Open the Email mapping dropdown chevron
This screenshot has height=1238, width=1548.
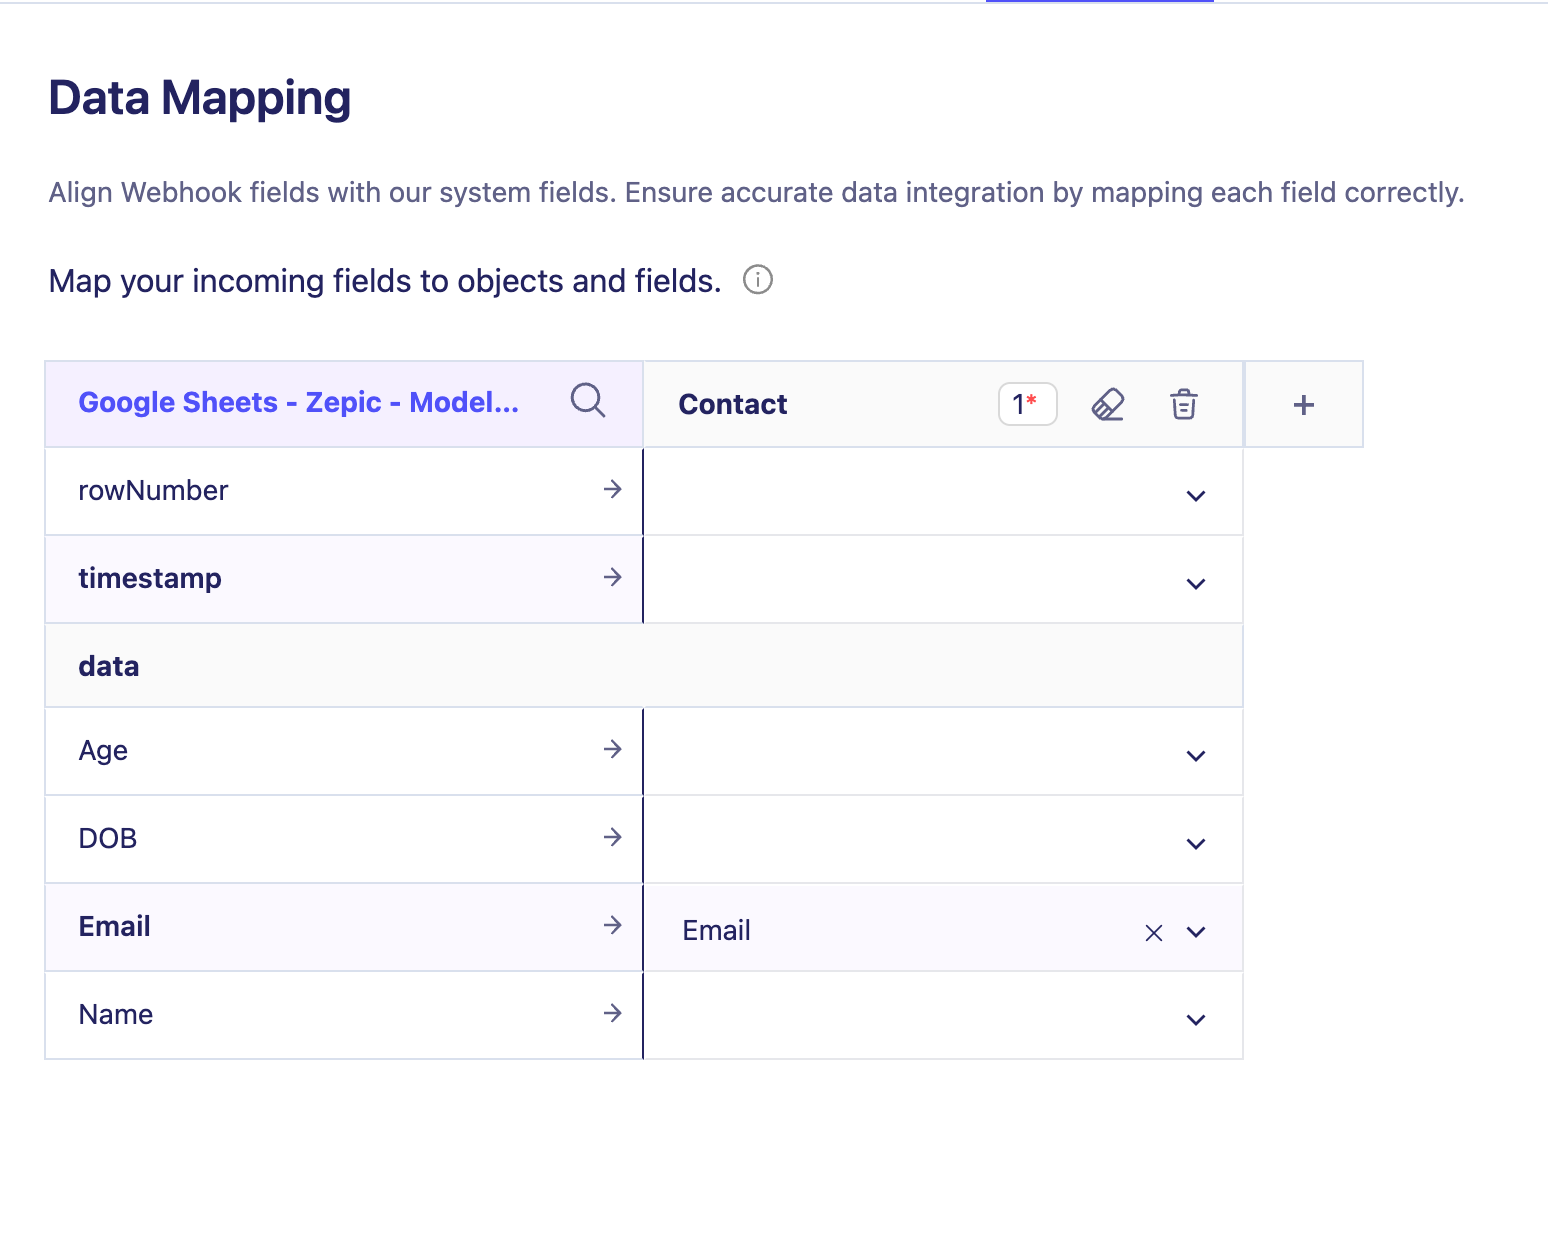1195,932
